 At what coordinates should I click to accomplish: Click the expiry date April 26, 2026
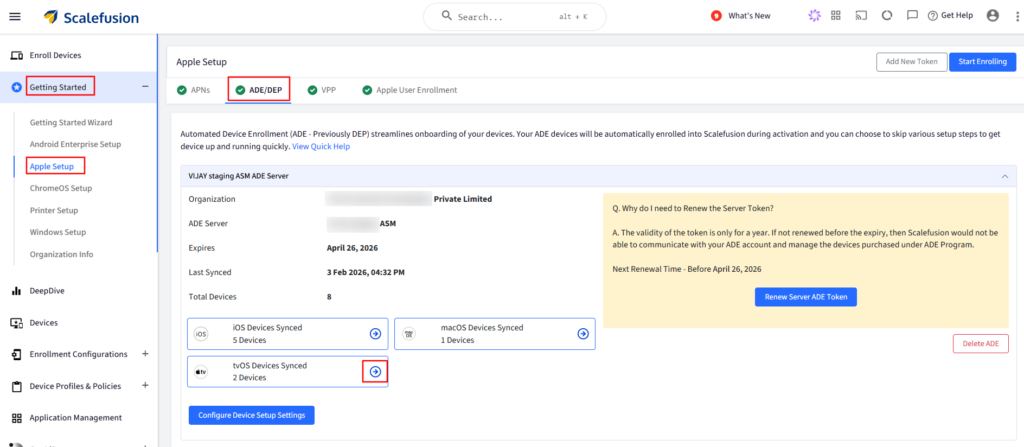[x=353, y=248]
